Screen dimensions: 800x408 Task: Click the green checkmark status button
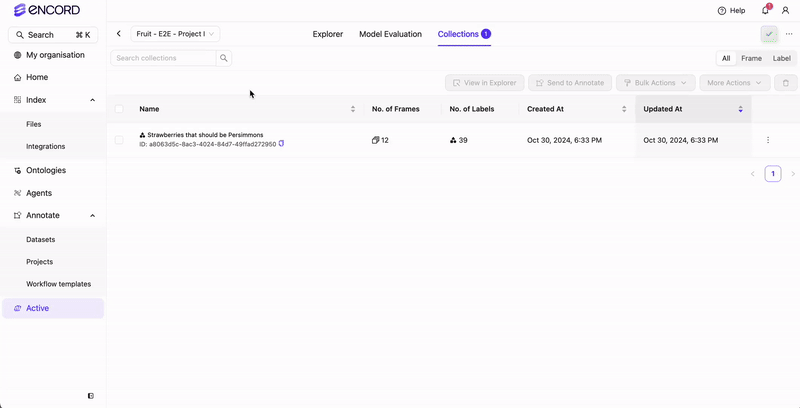769,34
